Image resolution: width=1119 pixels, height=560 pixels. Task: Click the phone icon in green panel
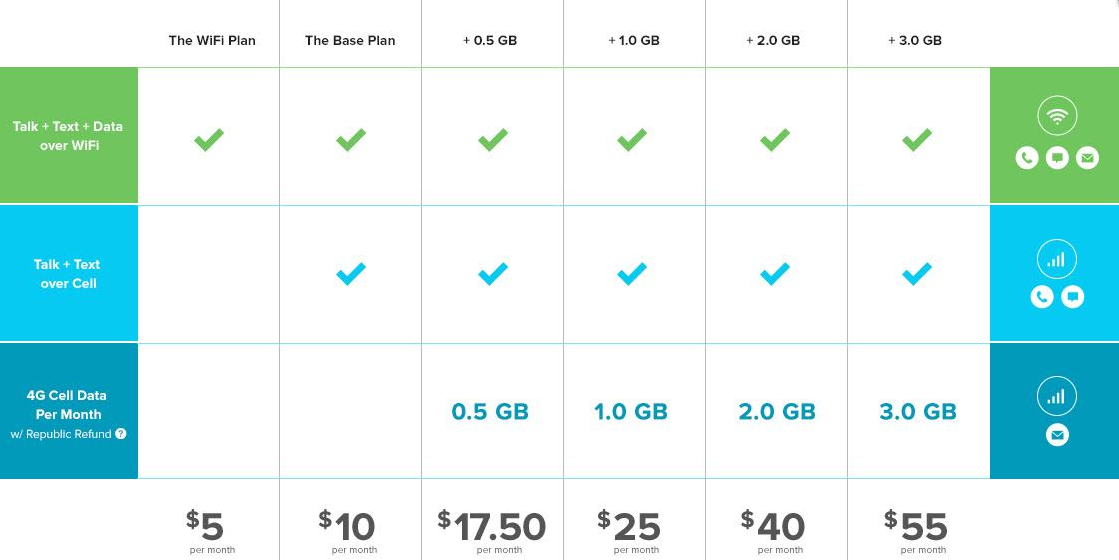[x=1027, y=158]
